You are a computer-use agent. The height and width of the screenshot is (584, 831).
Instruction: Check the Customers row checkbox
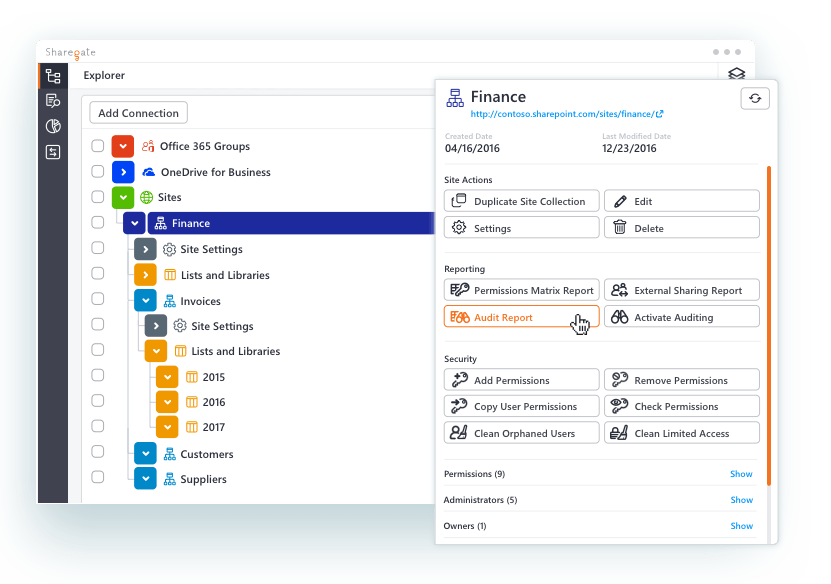98,452
